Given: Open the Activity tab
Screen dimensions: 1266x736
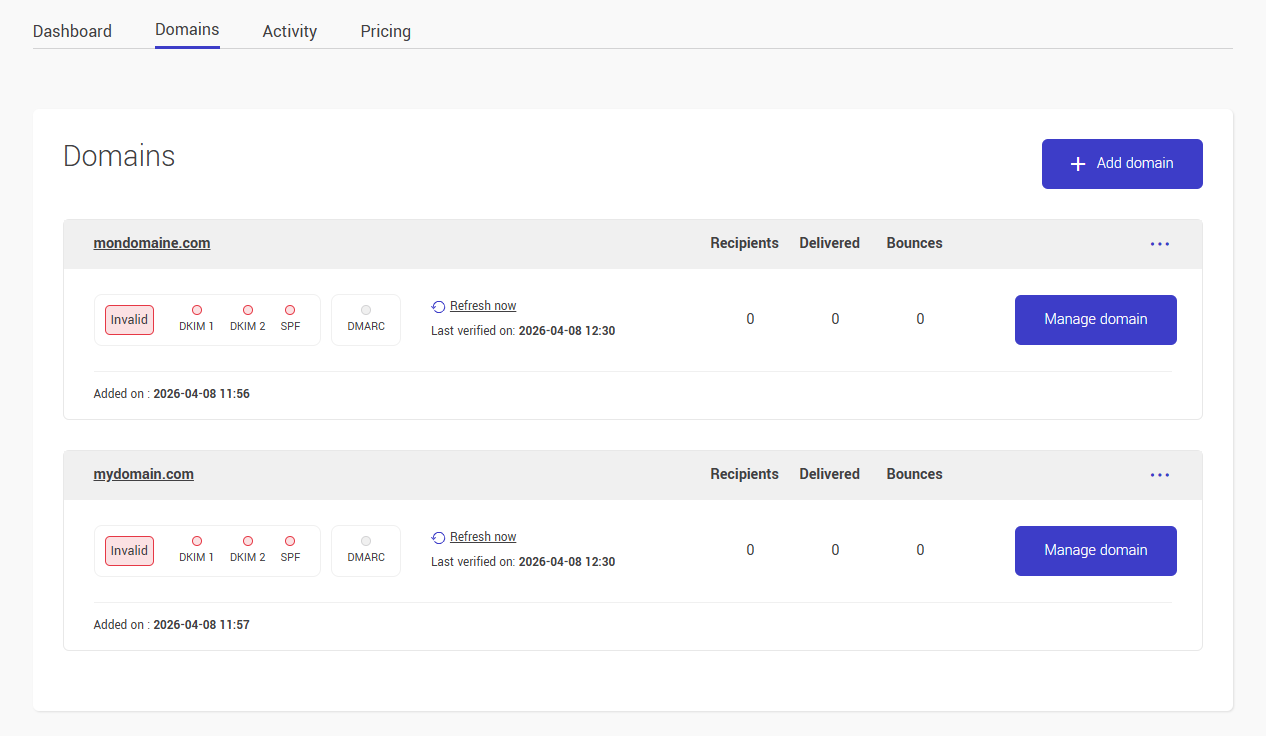Looking at the screenshot, I should (290, 31).
